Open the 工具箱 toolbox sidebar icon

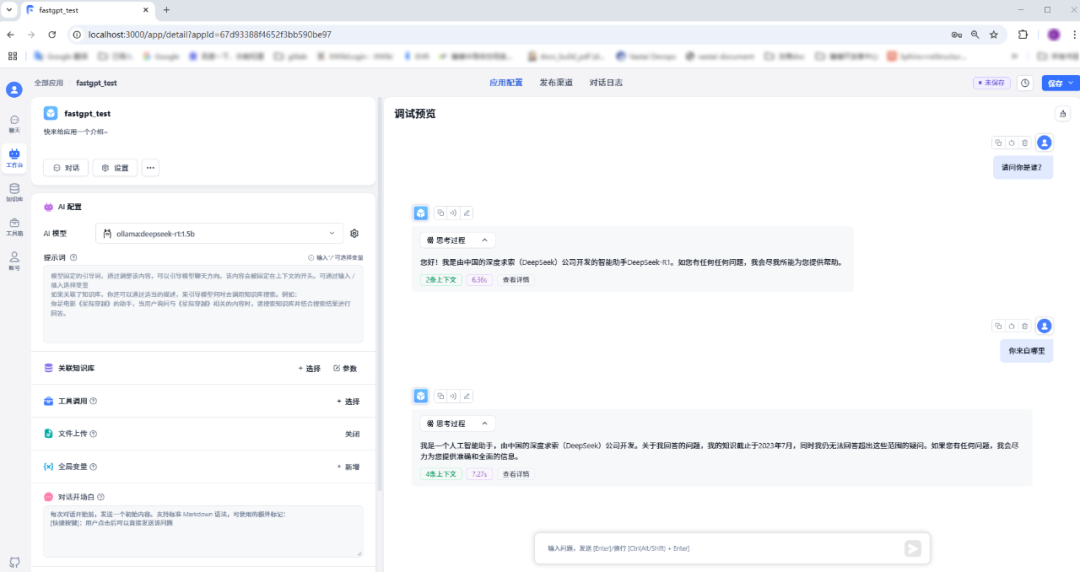14,227
